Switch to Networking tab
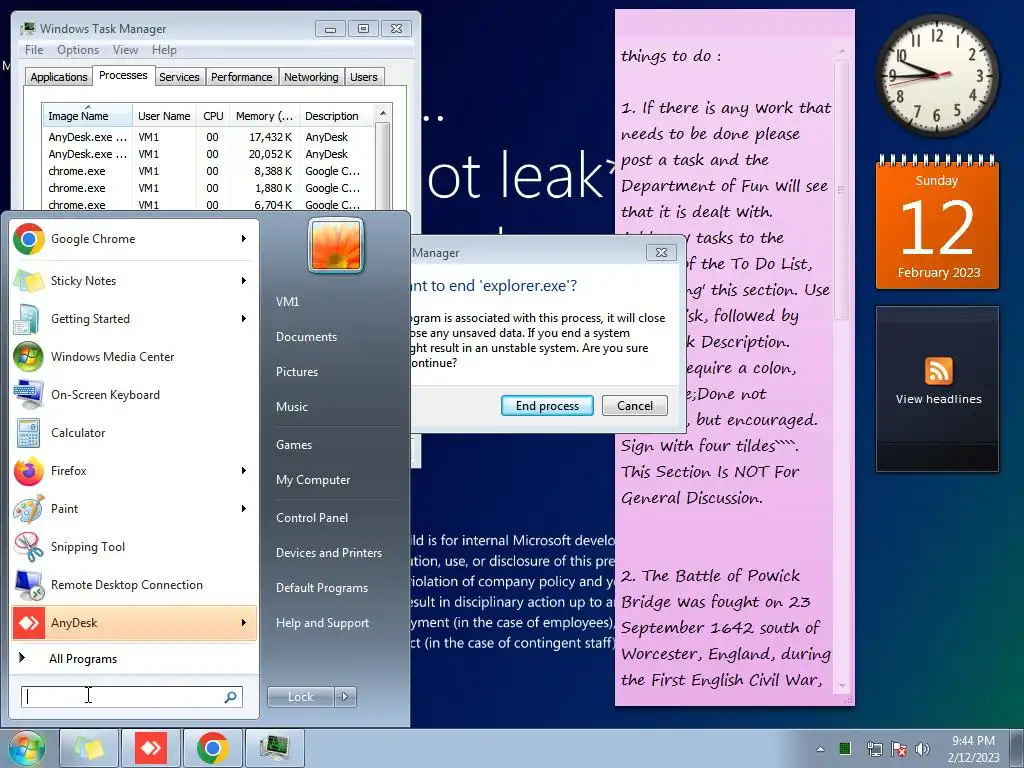 (x=312, y=77)
